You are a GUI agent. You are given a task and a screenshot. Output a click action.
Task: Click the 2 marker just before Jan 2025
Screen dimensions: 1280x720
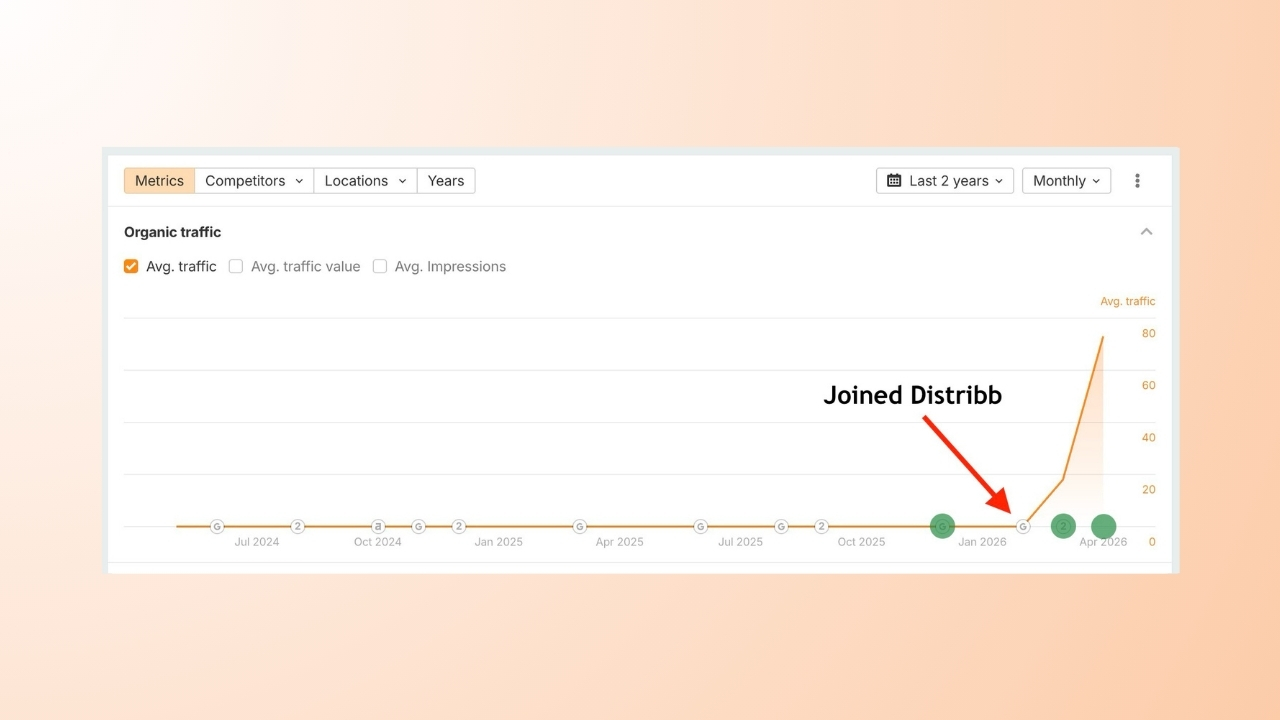[x=458, y=526]
